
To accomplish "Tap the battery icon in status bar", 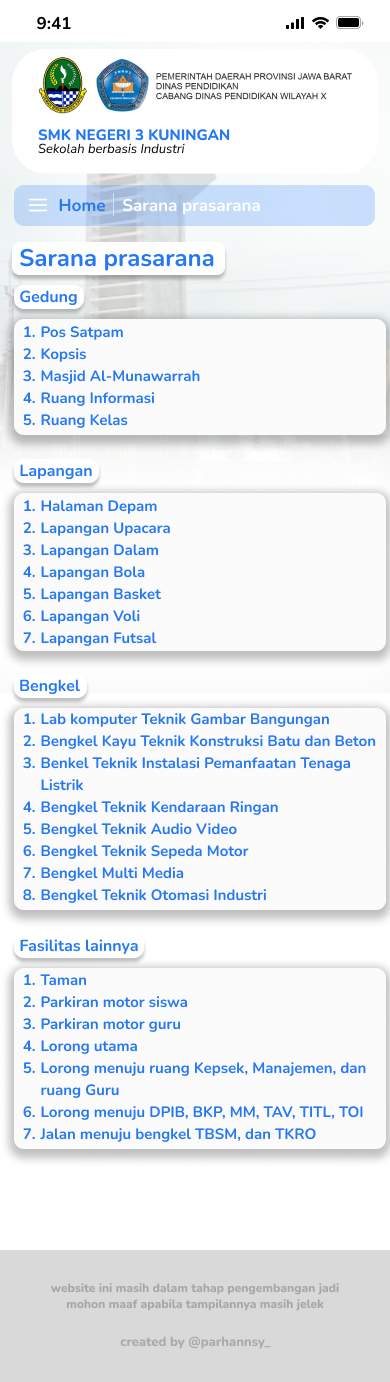I will [350, 22].
